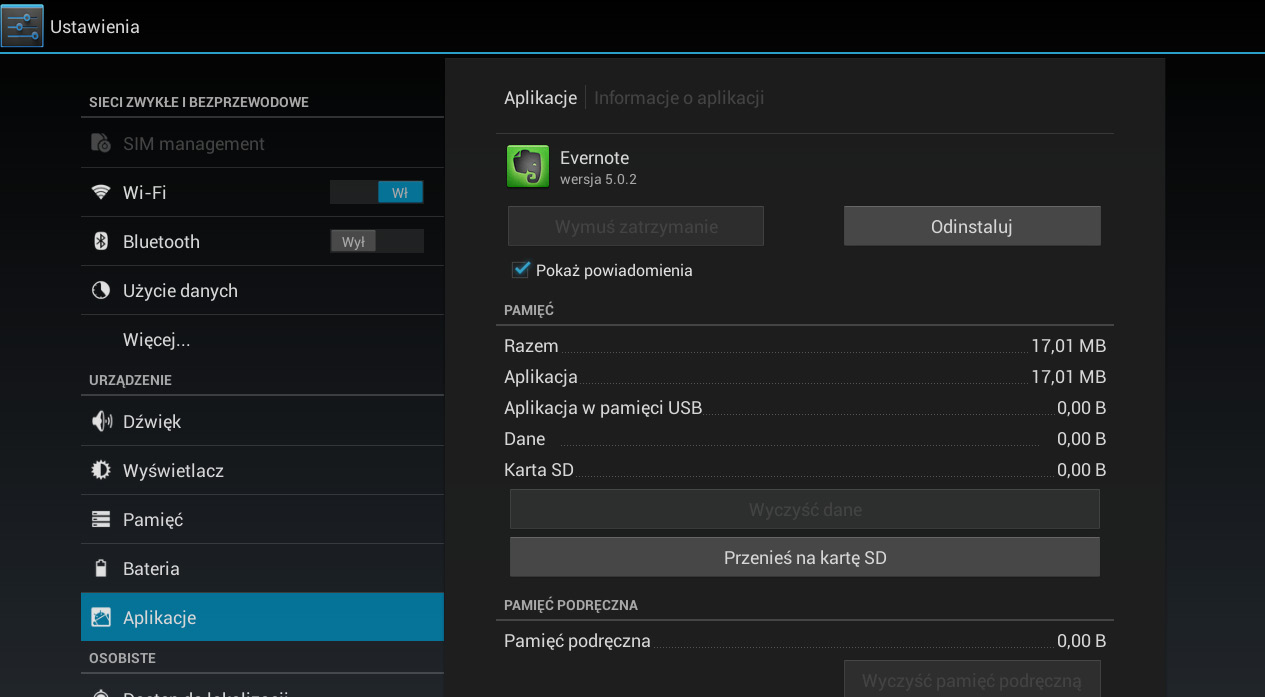Turn on the Bluetooth switch

pos(377,241)
